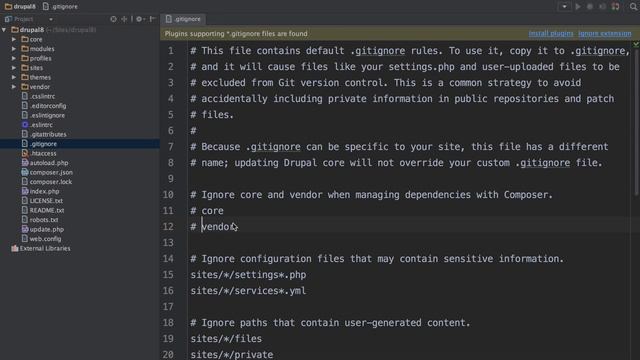Collapse the drupal8 root folder
The image size is (640, 360).
4,30
